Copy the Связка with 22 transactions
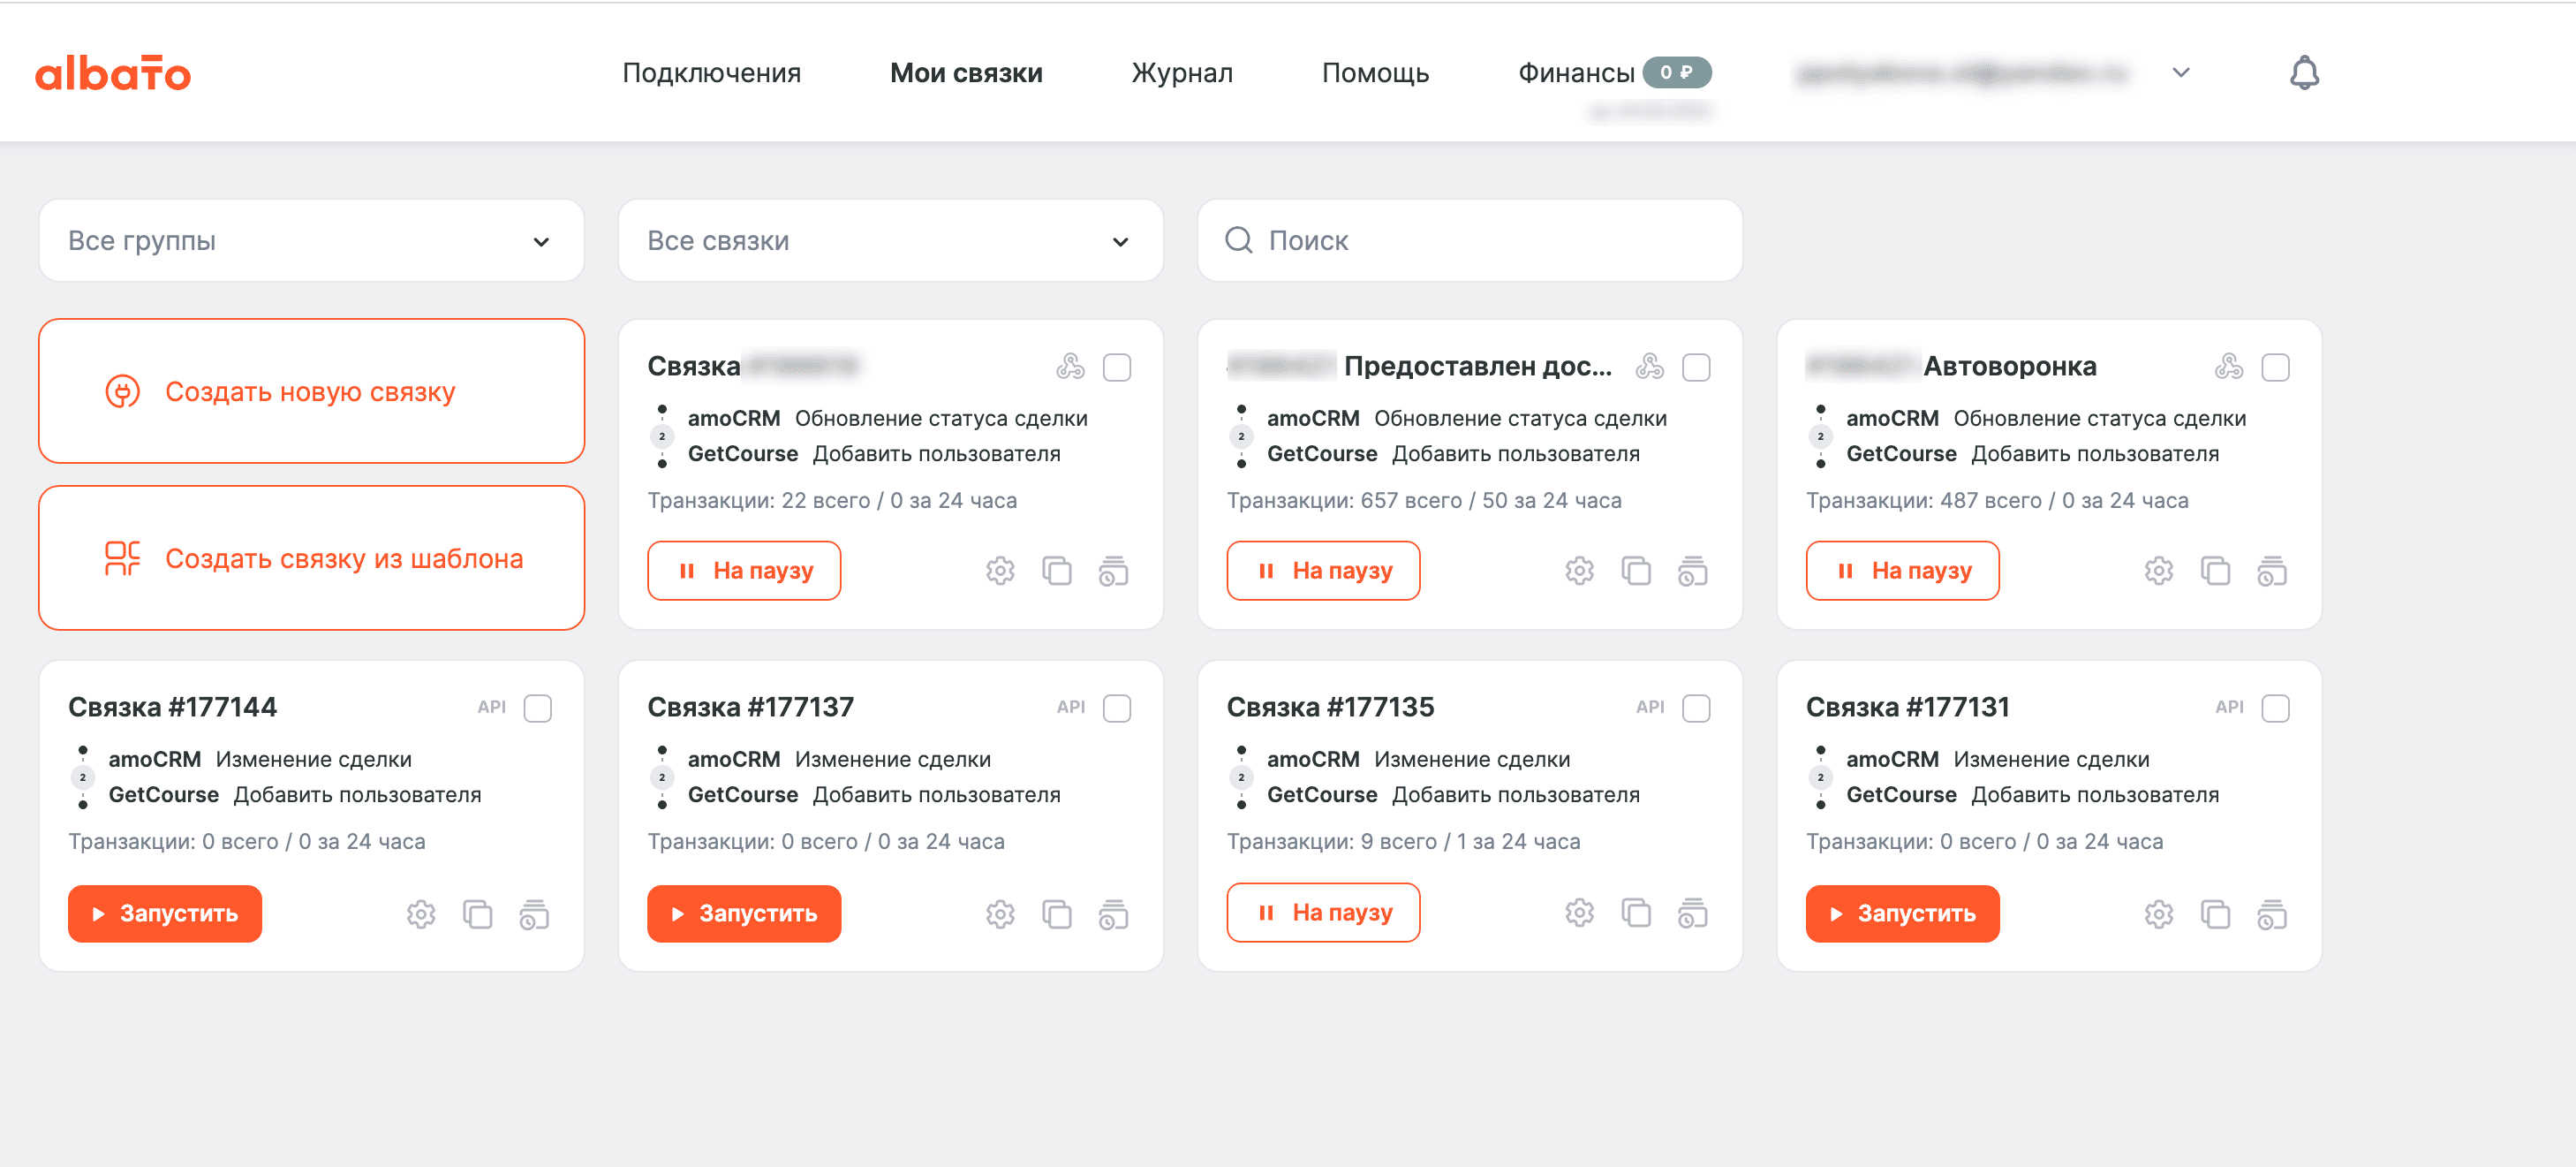Viewport: 2576px width, 1167px height. (1057, 571)
